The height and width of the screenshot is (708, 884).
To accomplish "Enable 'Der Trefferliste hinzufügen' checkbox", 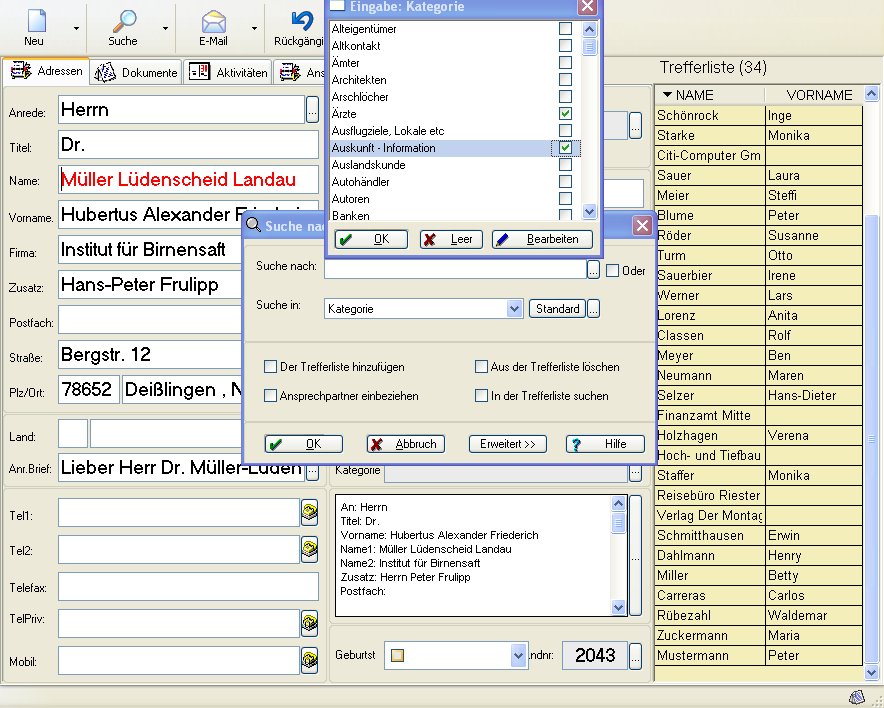I will 270,367.
